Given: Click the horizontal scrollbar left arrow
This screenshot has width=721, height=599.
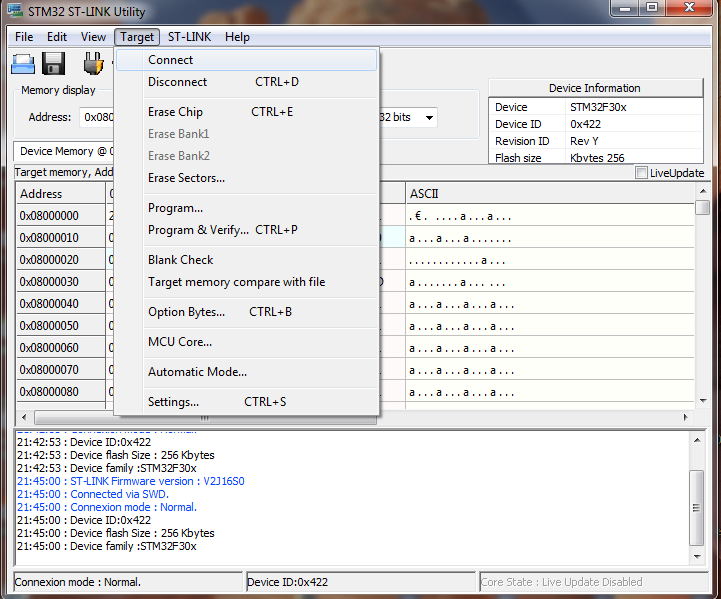Looking at the screenshot, I should point(24,417).
